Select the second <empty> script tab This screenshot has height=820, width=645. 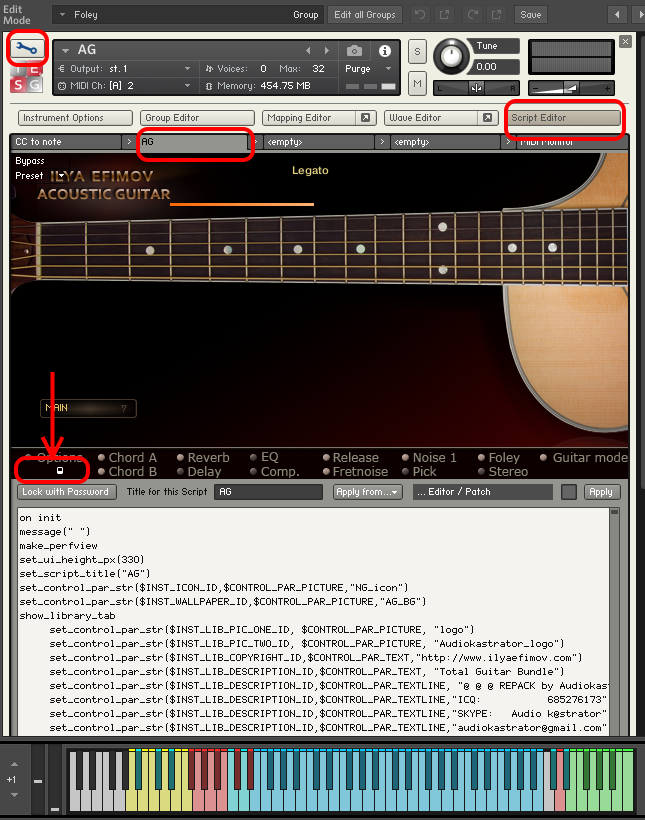446,142
